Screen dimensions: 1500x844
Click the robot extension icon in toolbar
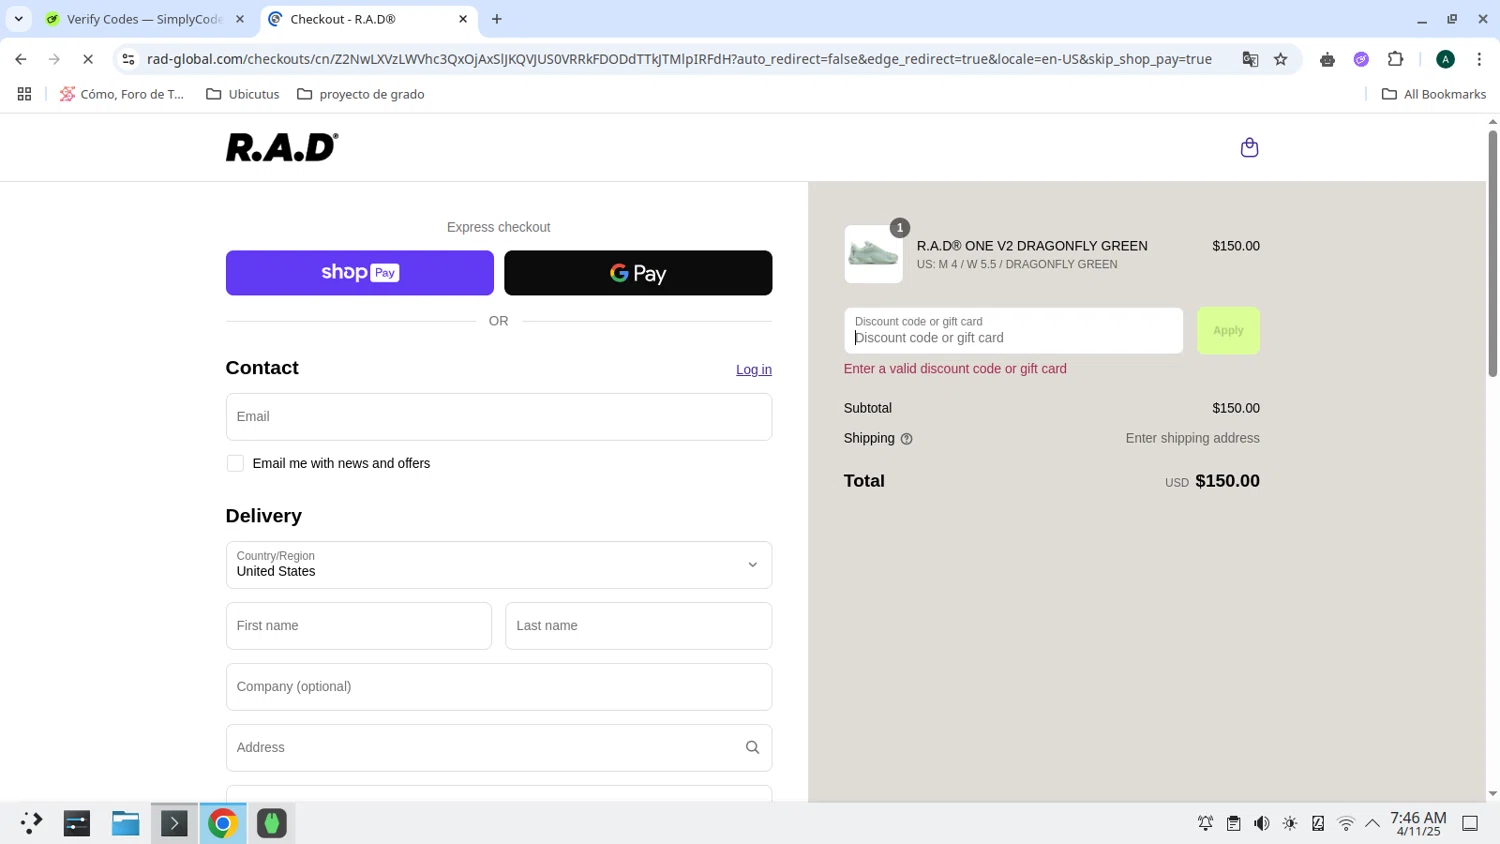(1327, 59)
